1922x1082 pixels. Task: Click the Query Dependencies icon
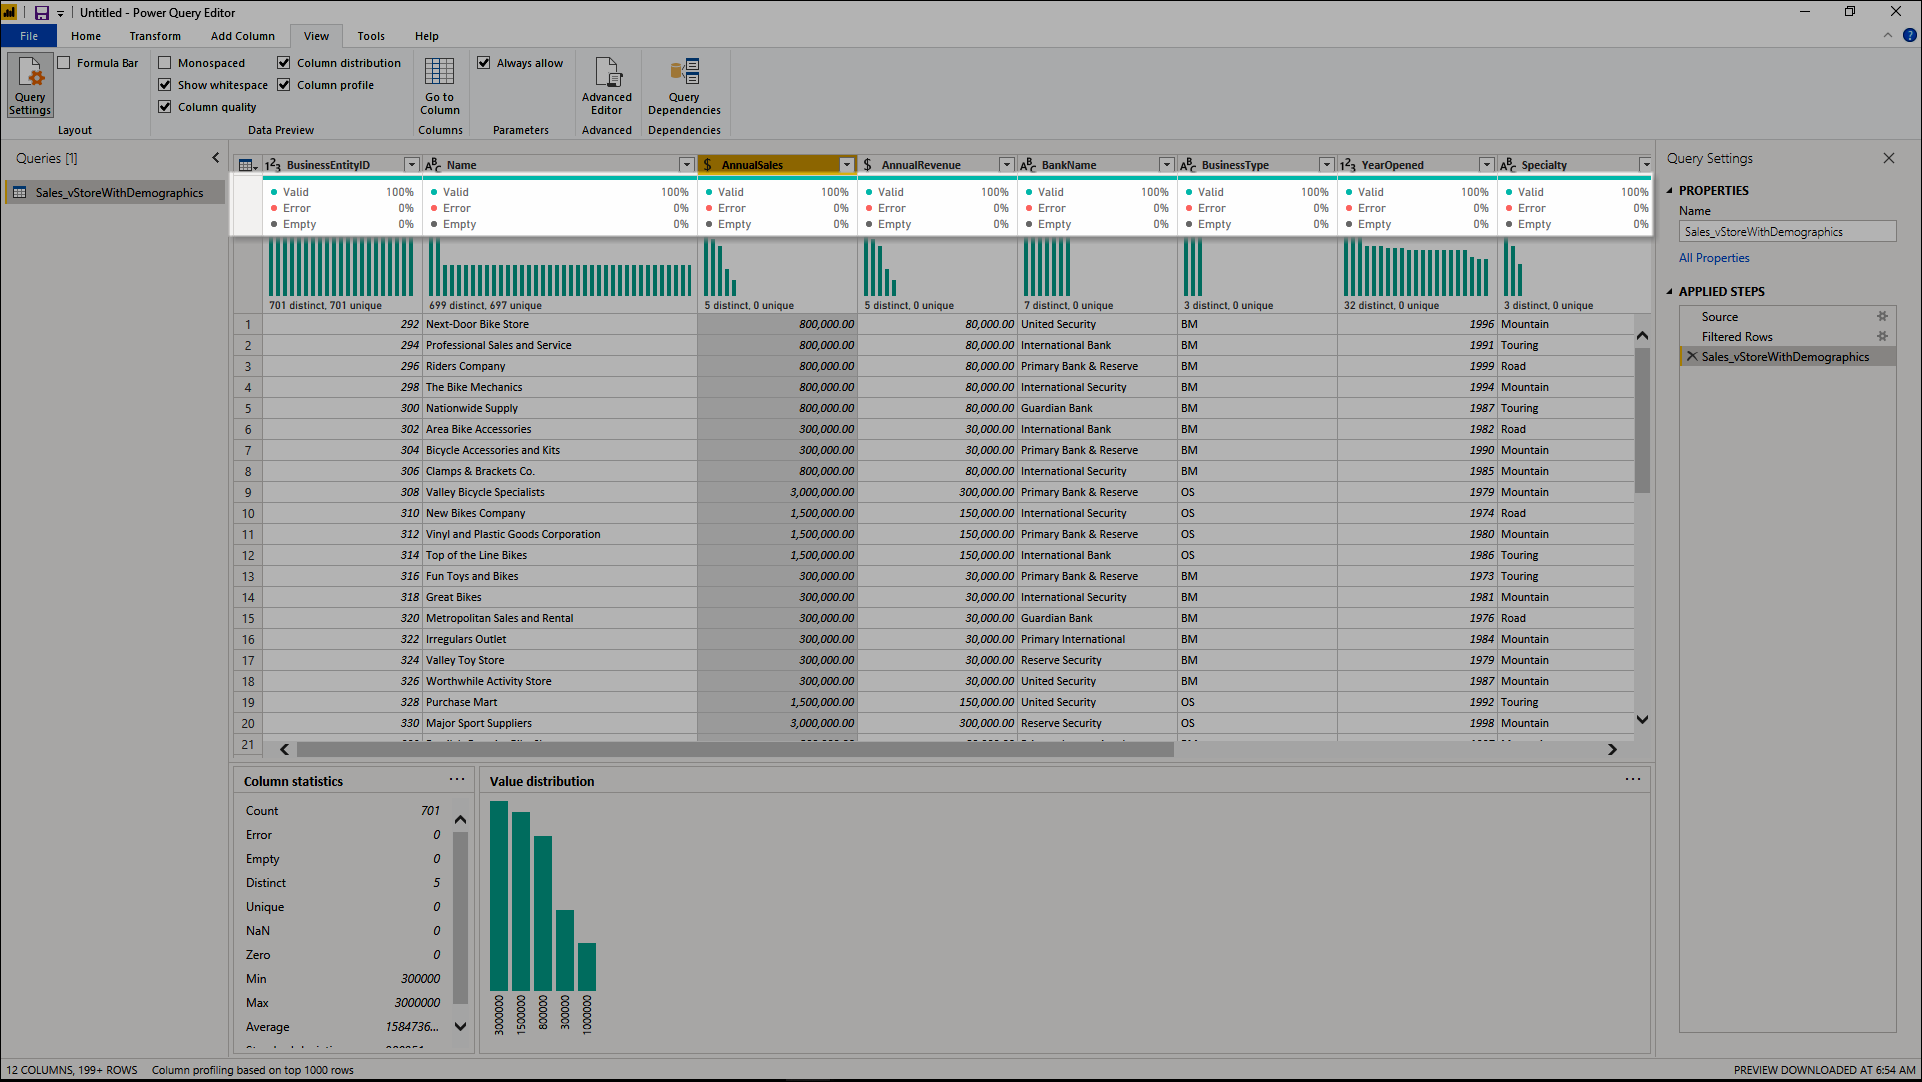(684, 87)
